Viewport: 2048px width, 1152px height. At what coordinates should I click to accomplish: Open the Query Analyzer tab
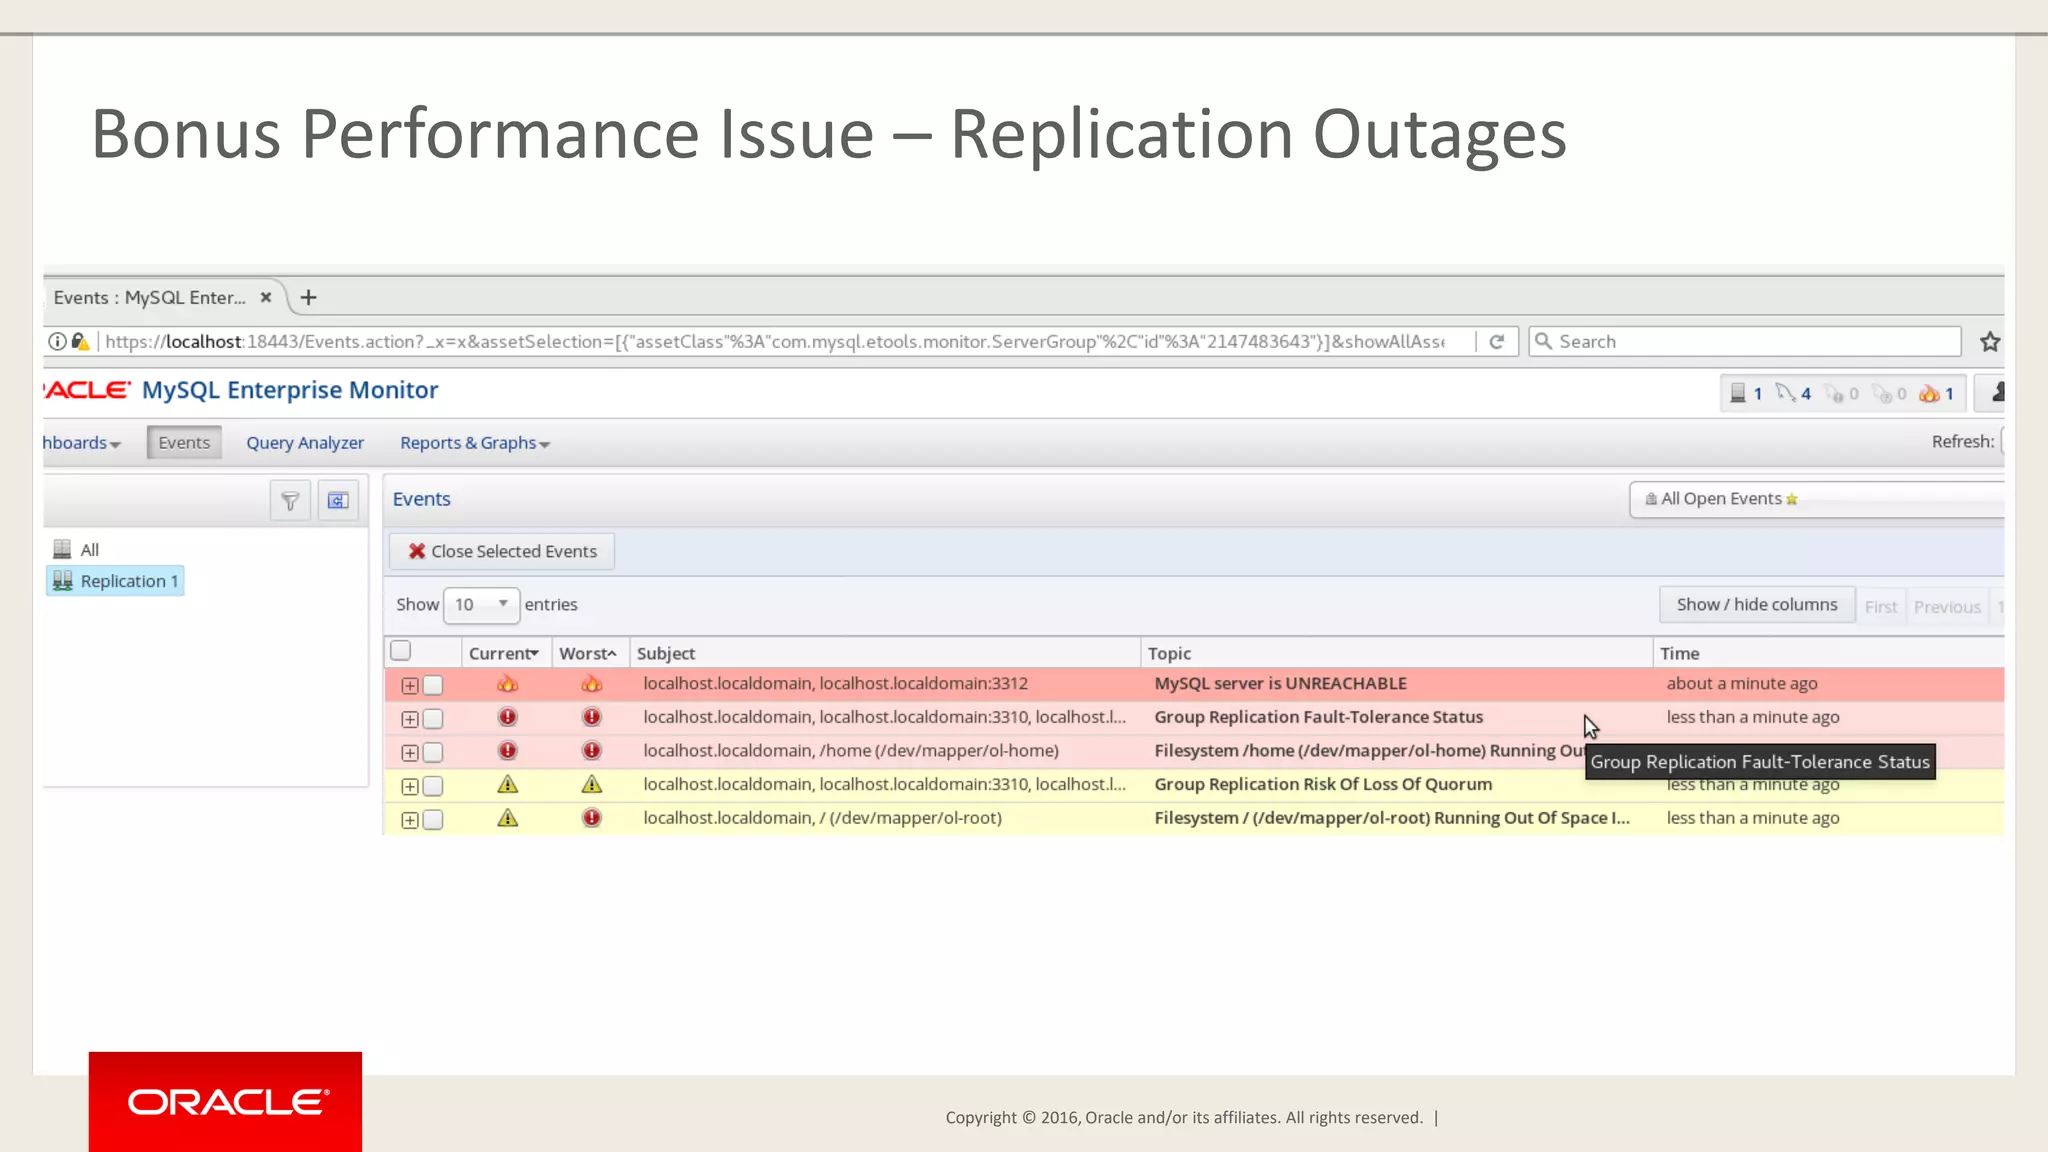305,443
